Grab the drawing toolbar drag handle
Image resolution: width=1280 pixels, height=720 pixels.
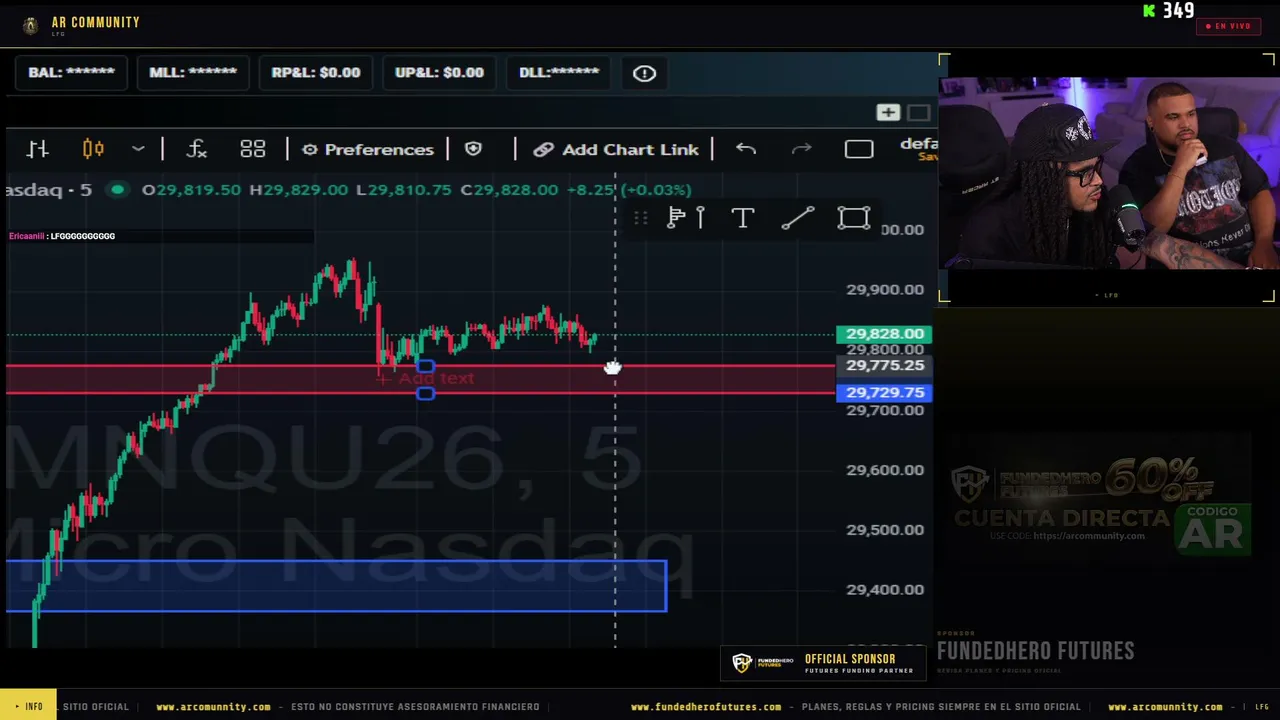pos(641,218)
